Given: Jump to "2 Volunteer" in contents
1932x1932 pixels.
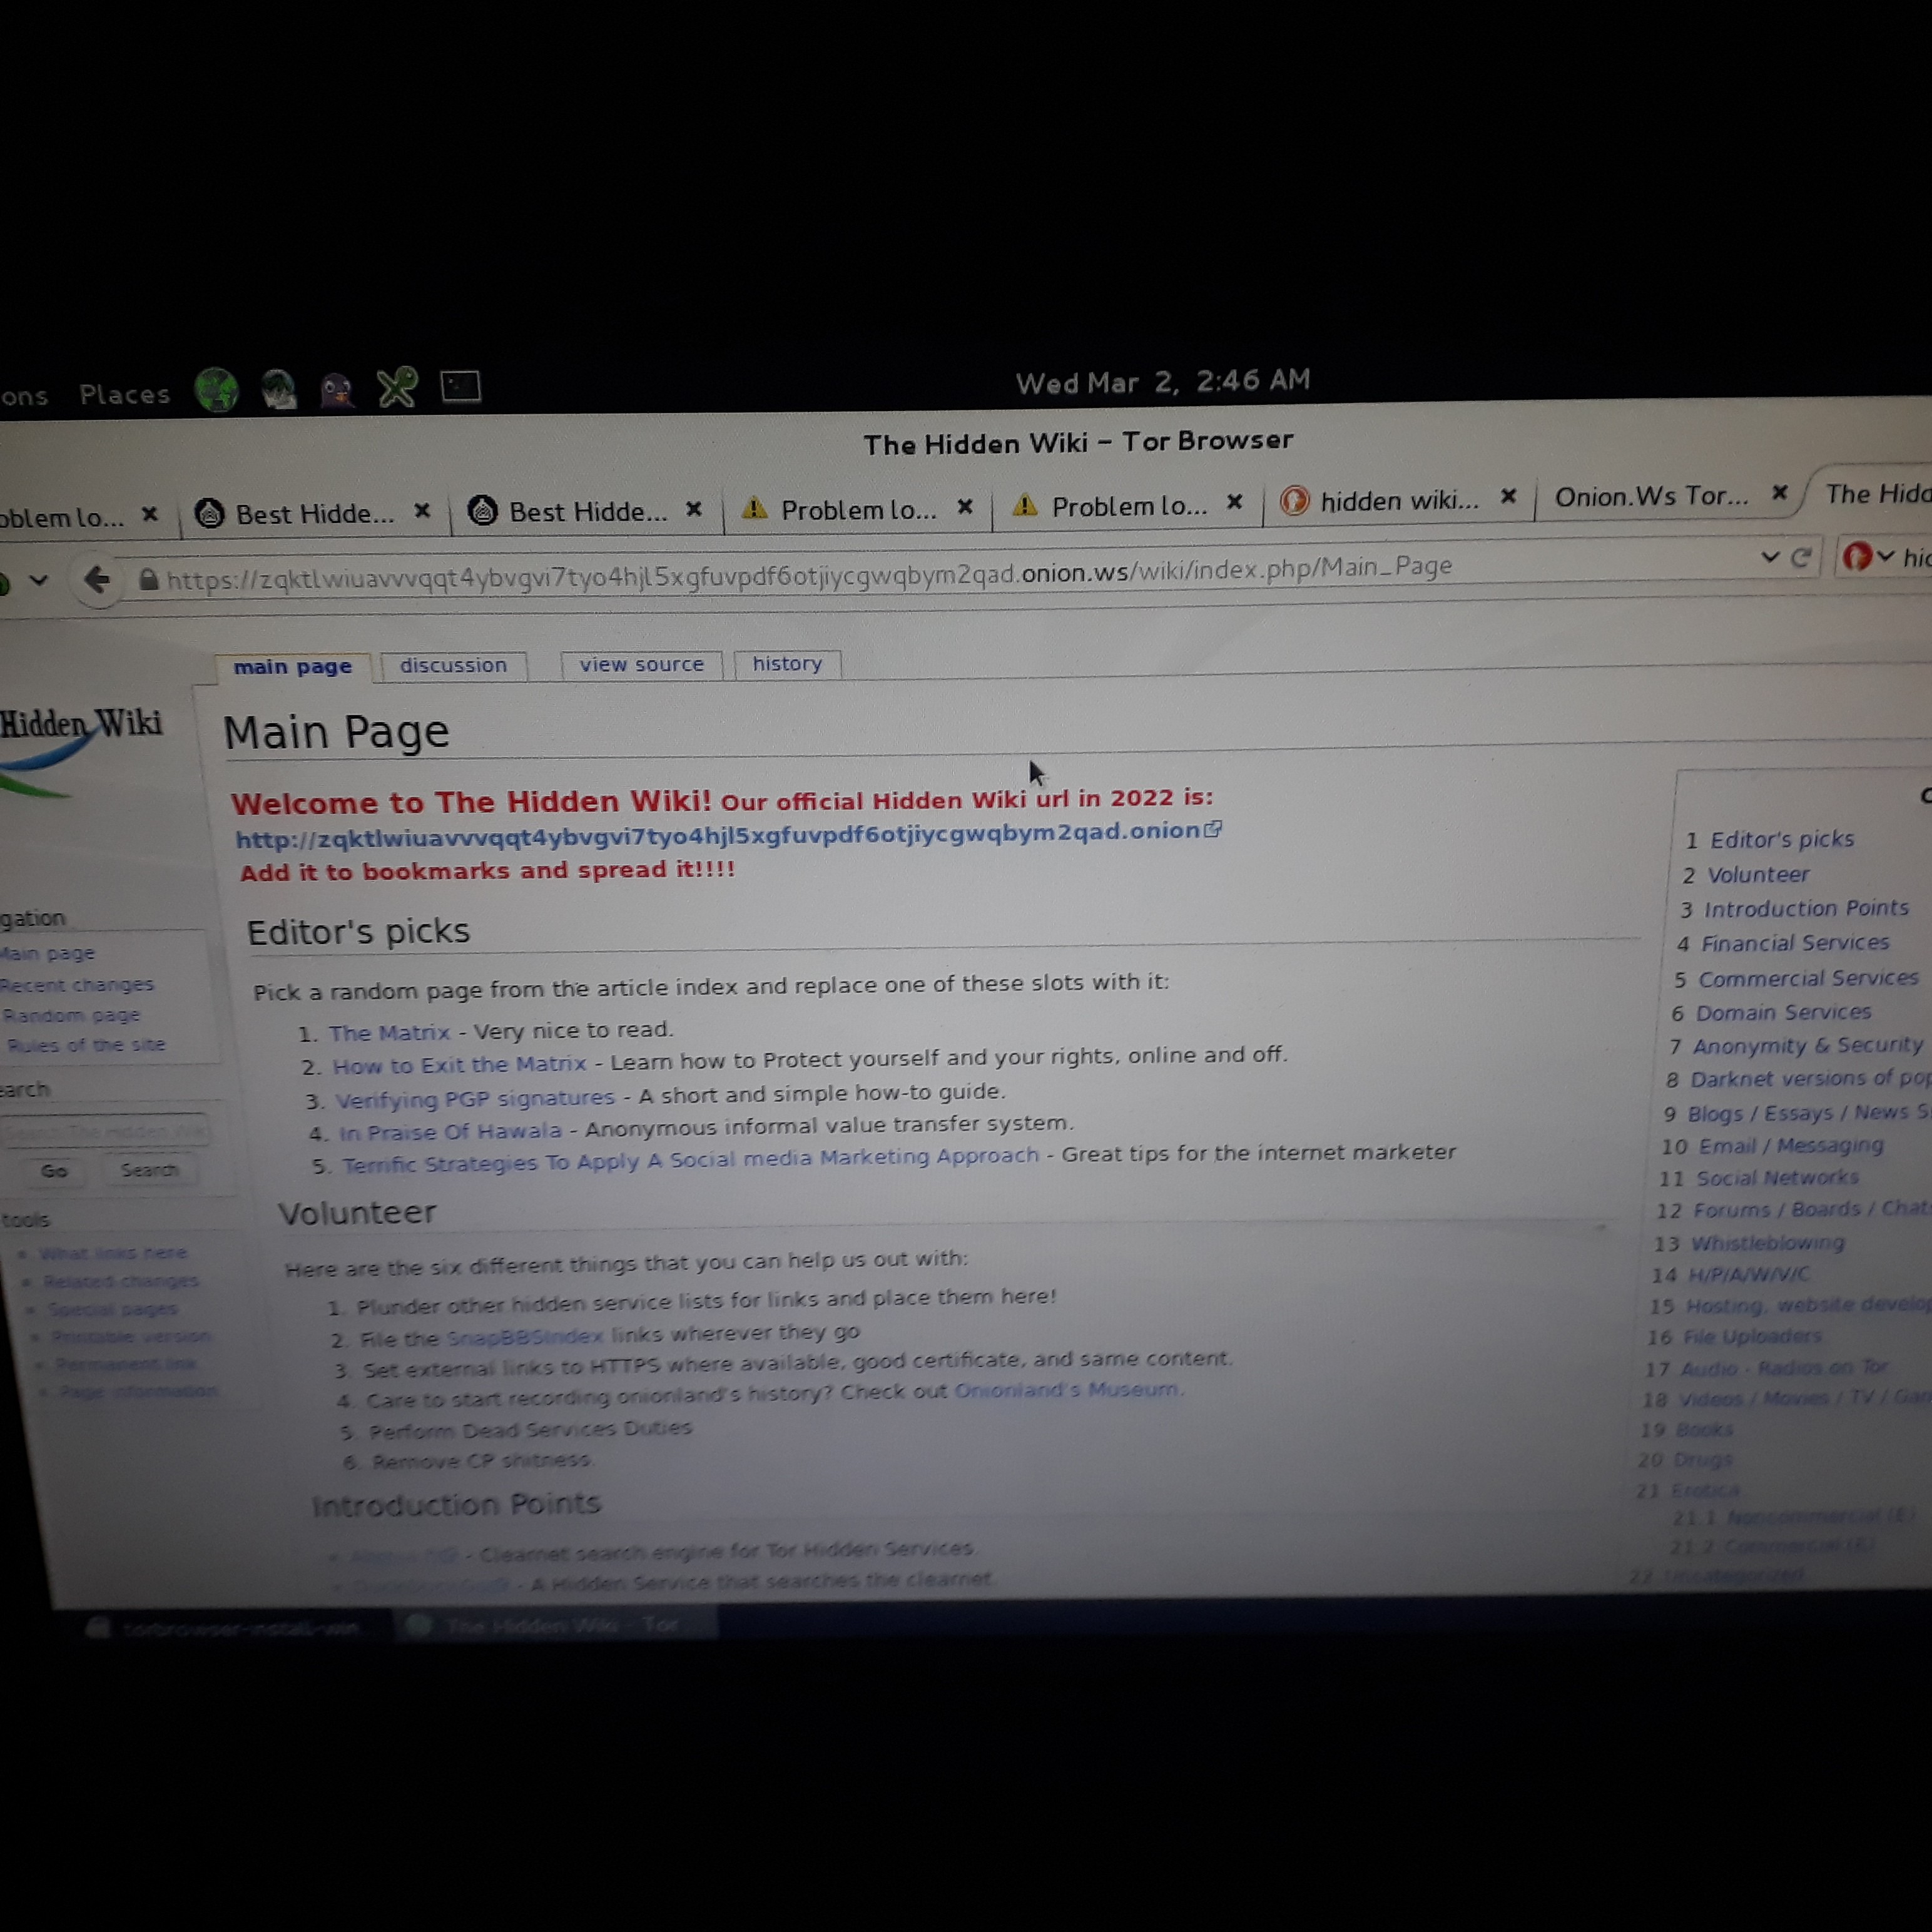Looking at the screenshot, I should [1746, 875].
